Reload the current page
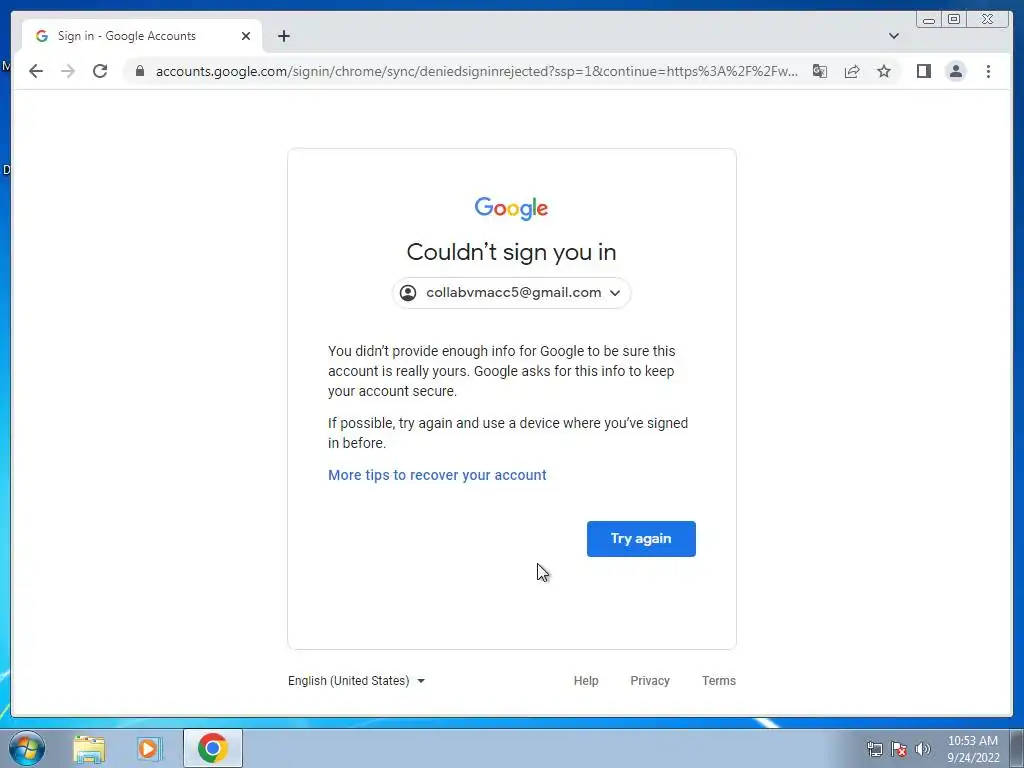The image size is (1024, 768). coord(100,71)
